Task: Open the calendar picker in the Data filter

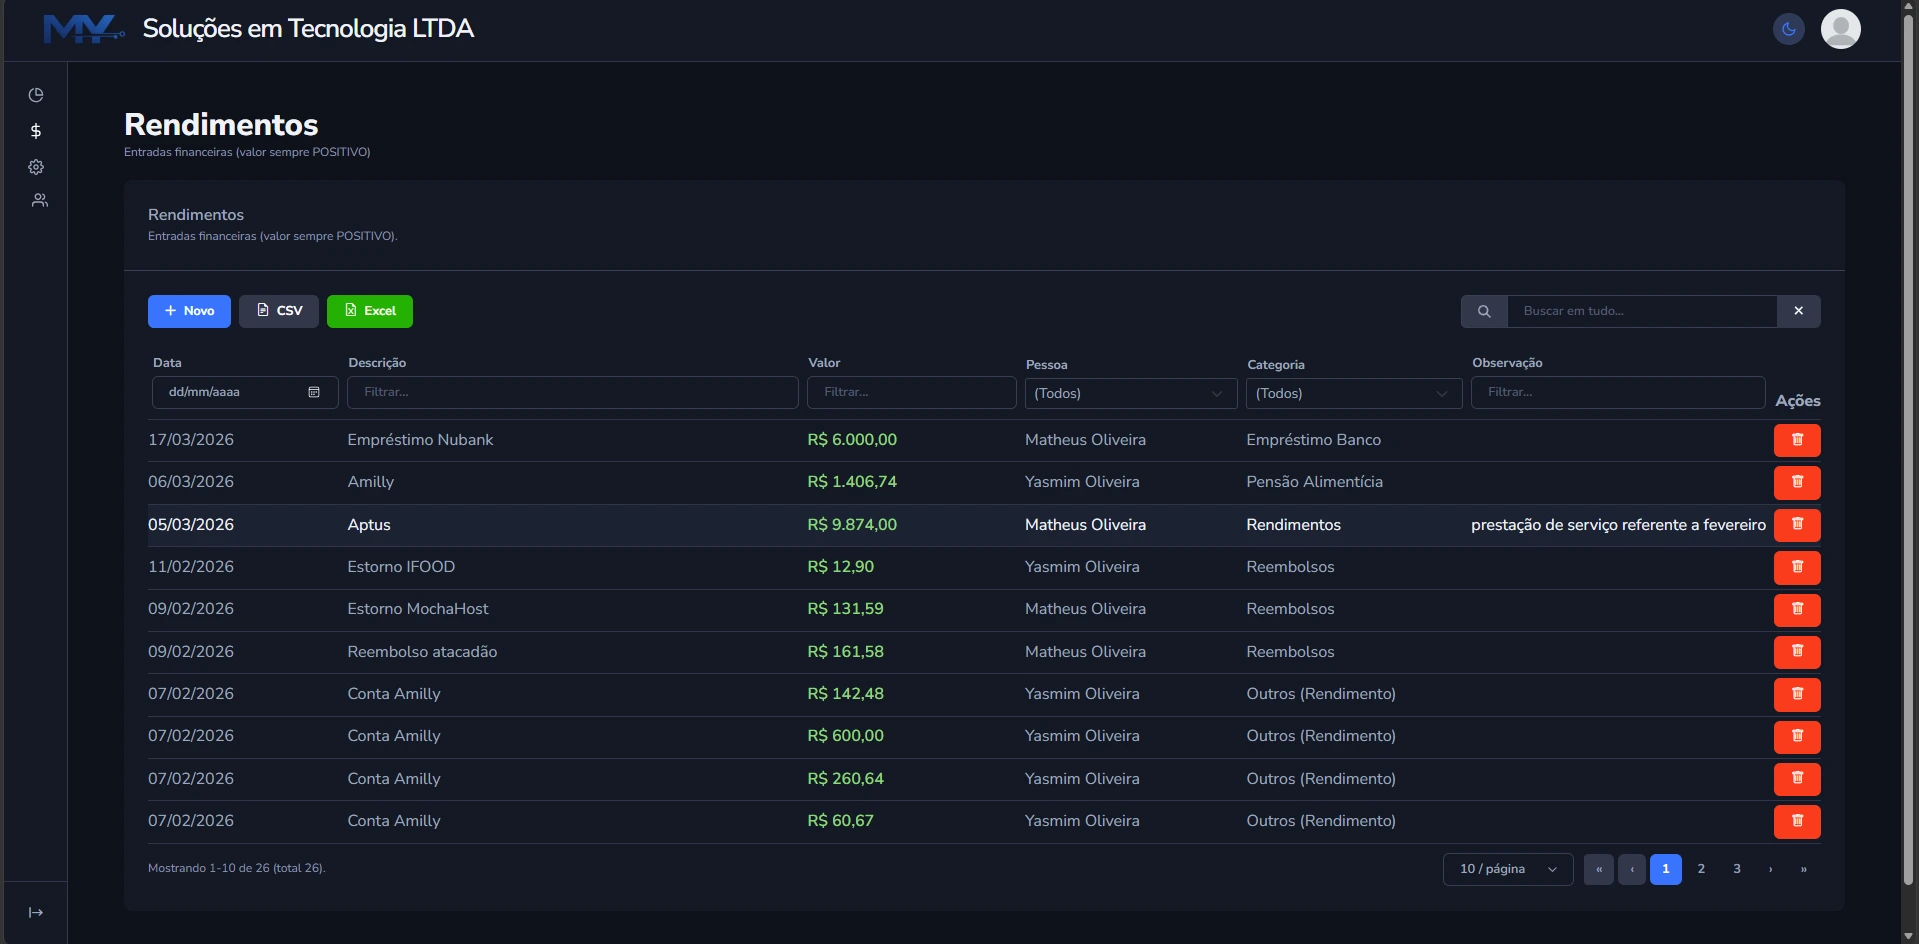Action: click(x=314, y=392)
